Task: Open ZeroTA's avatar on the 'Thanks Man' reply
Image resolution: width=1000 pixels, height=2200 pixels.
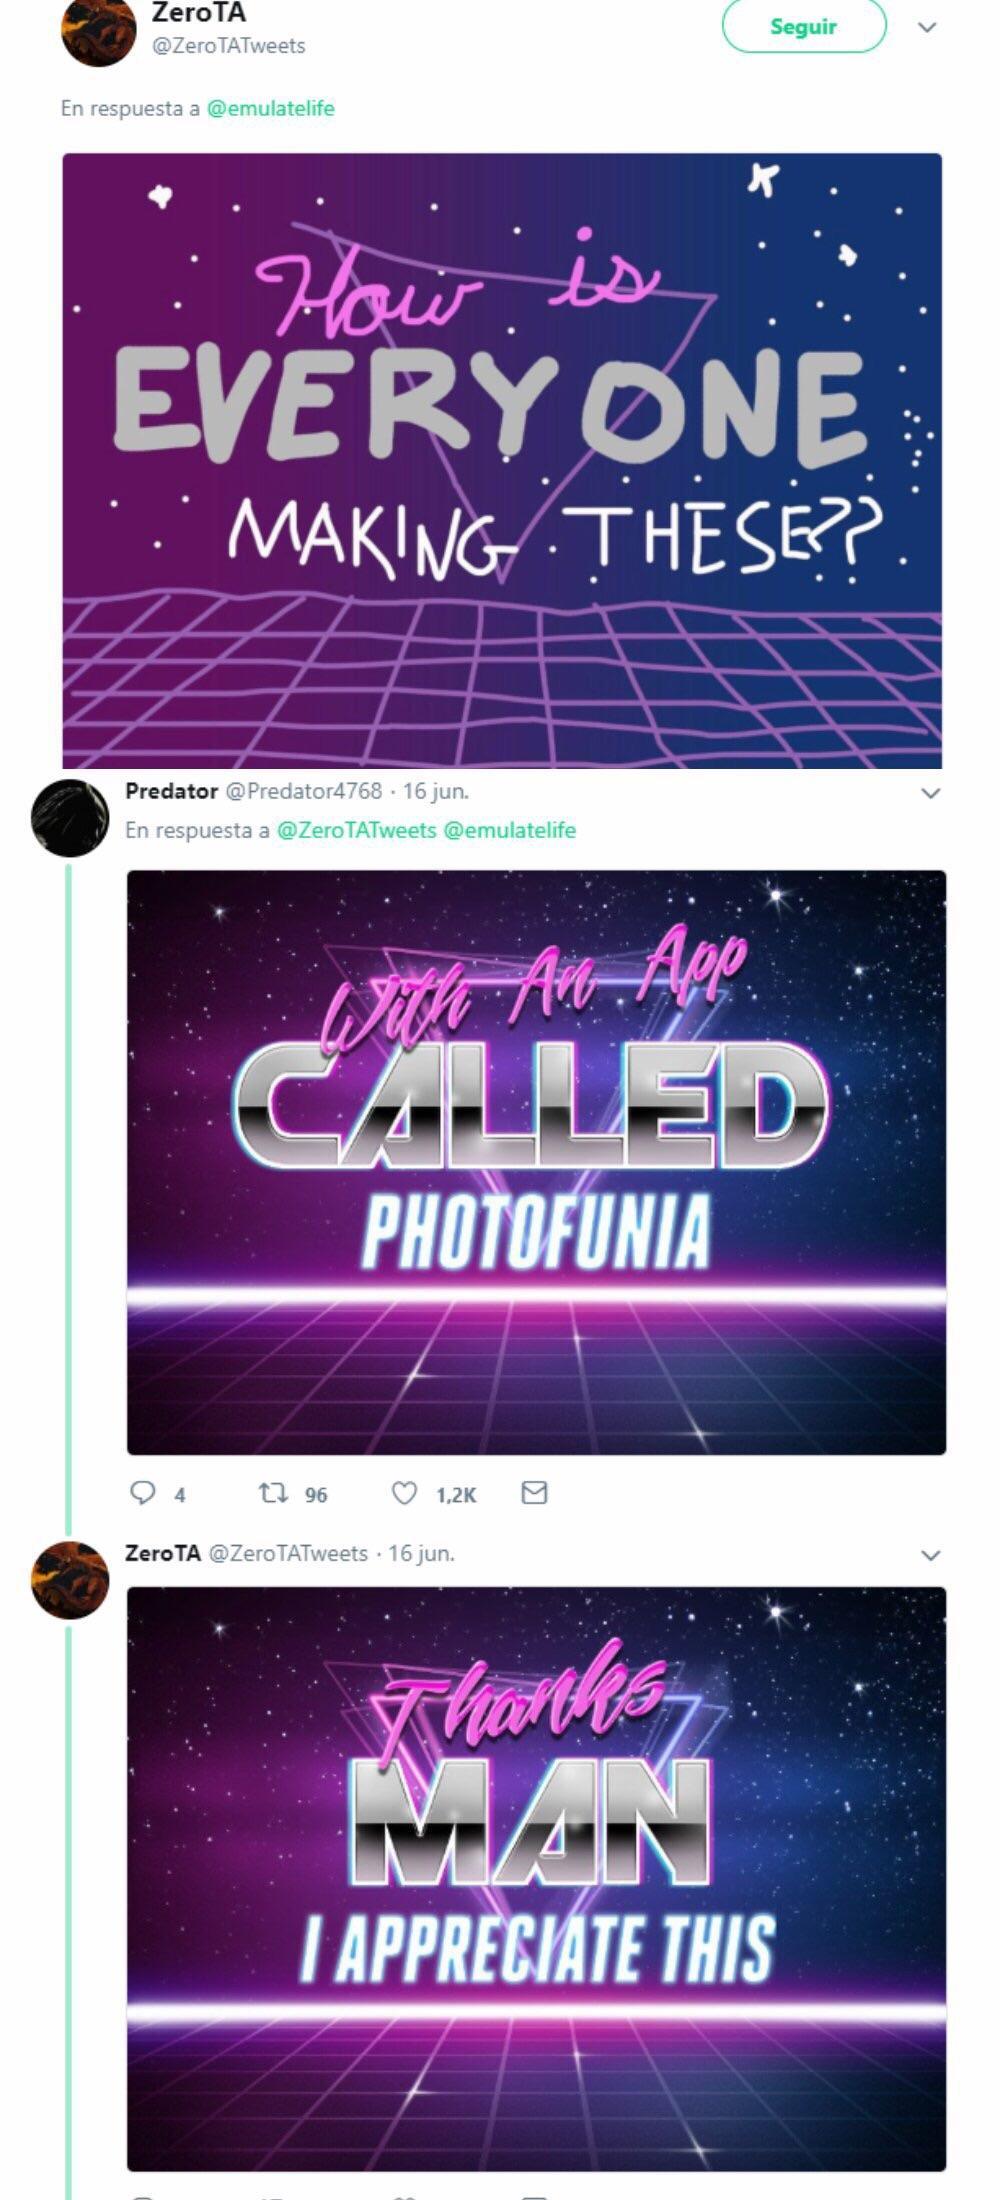Action: pos(70,1580)
